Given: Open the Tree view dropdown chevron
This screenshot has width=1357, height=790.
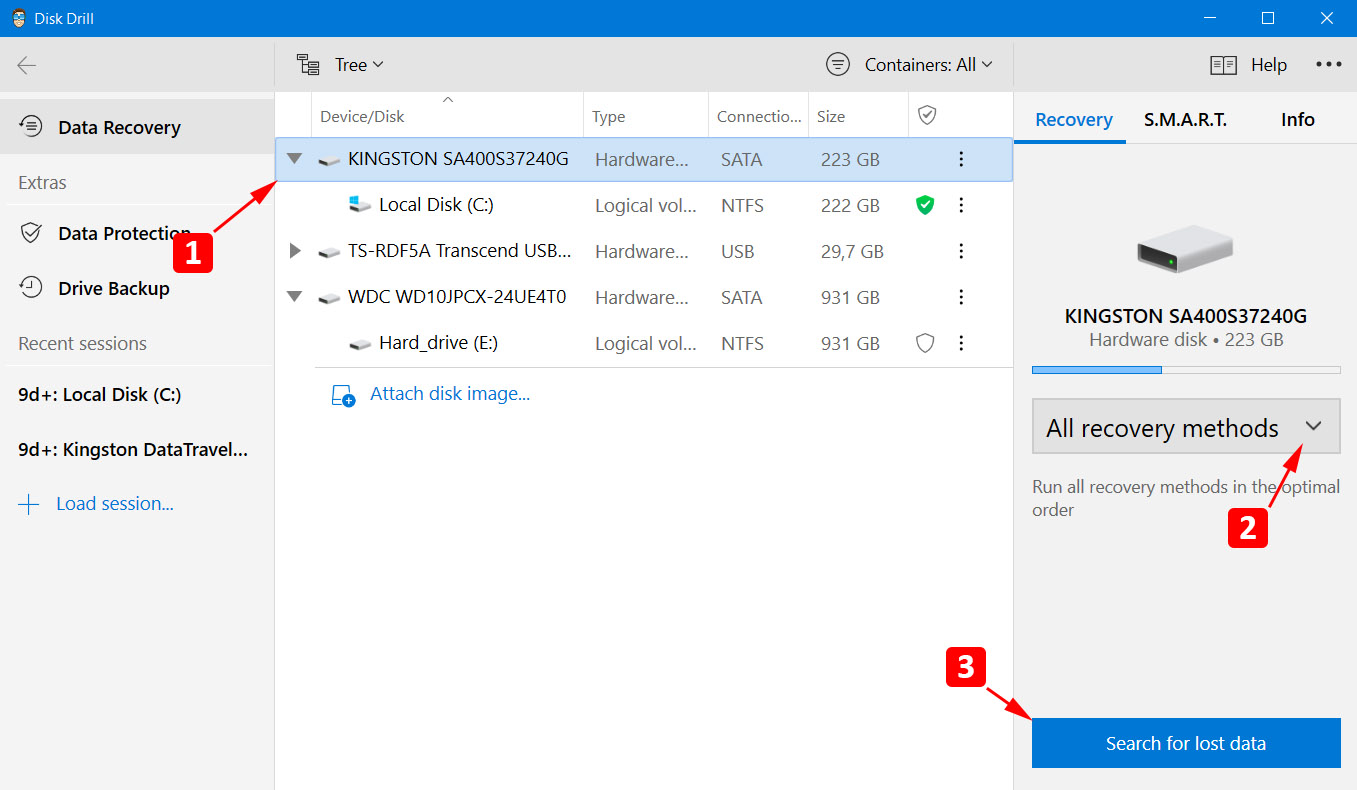Looking at the screenshot, I should [378, 65].
